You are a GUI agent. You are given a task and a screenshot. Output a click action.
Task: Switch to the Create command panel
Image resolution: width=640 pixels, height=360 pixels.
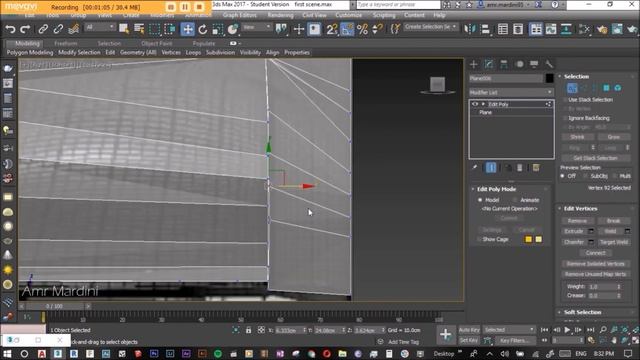coord(473,64)
